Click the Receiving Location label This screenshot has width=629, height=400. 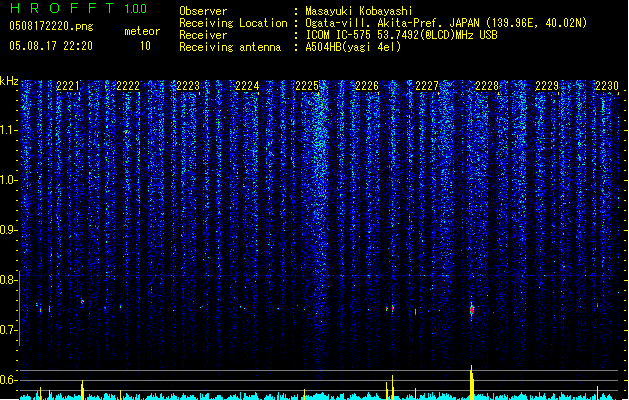(x=233, y=23)
